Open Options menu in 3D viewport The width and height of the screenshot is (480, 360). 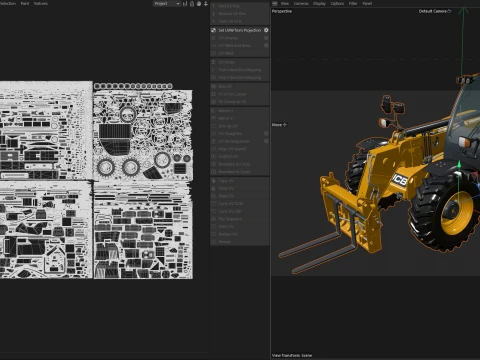(x=337, y=4)
